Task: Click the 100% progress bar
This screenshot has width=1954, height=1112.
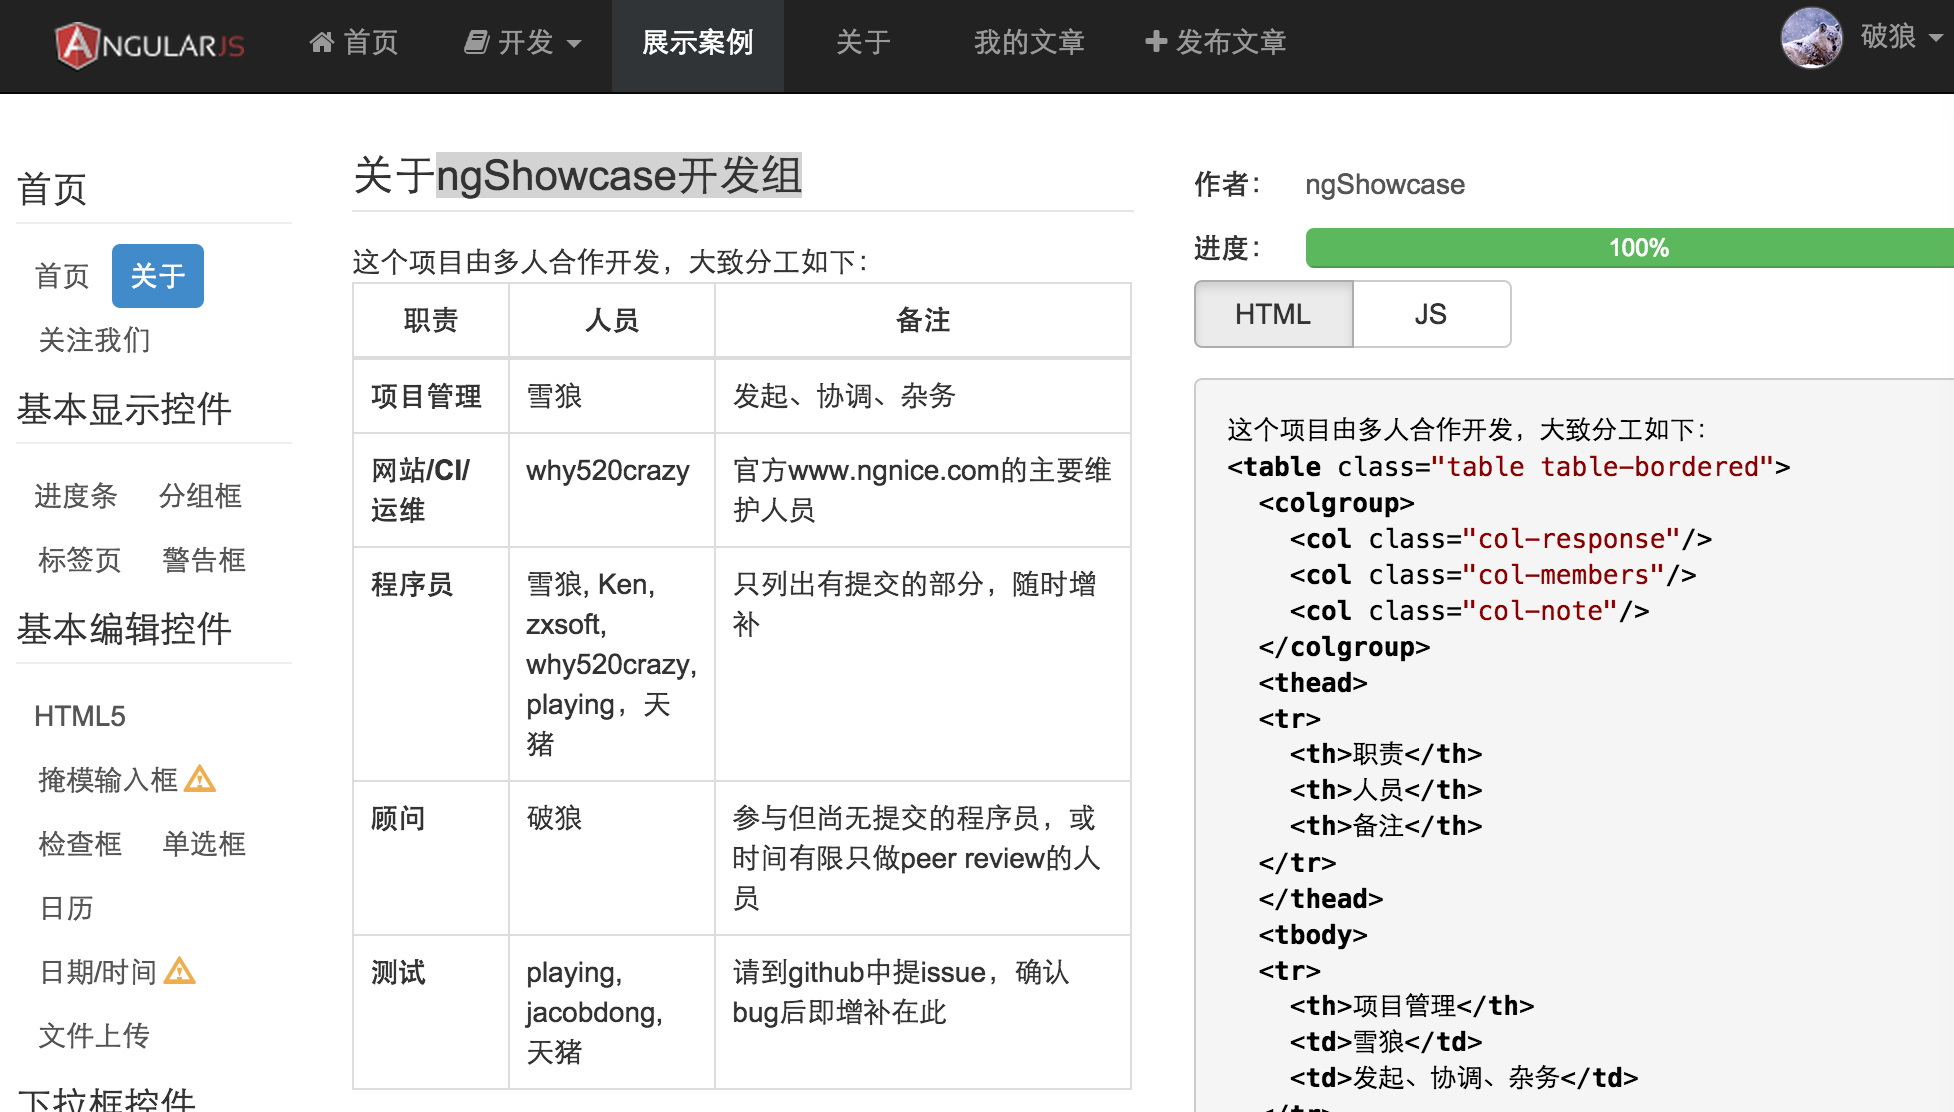Action: pos(1630,248)
